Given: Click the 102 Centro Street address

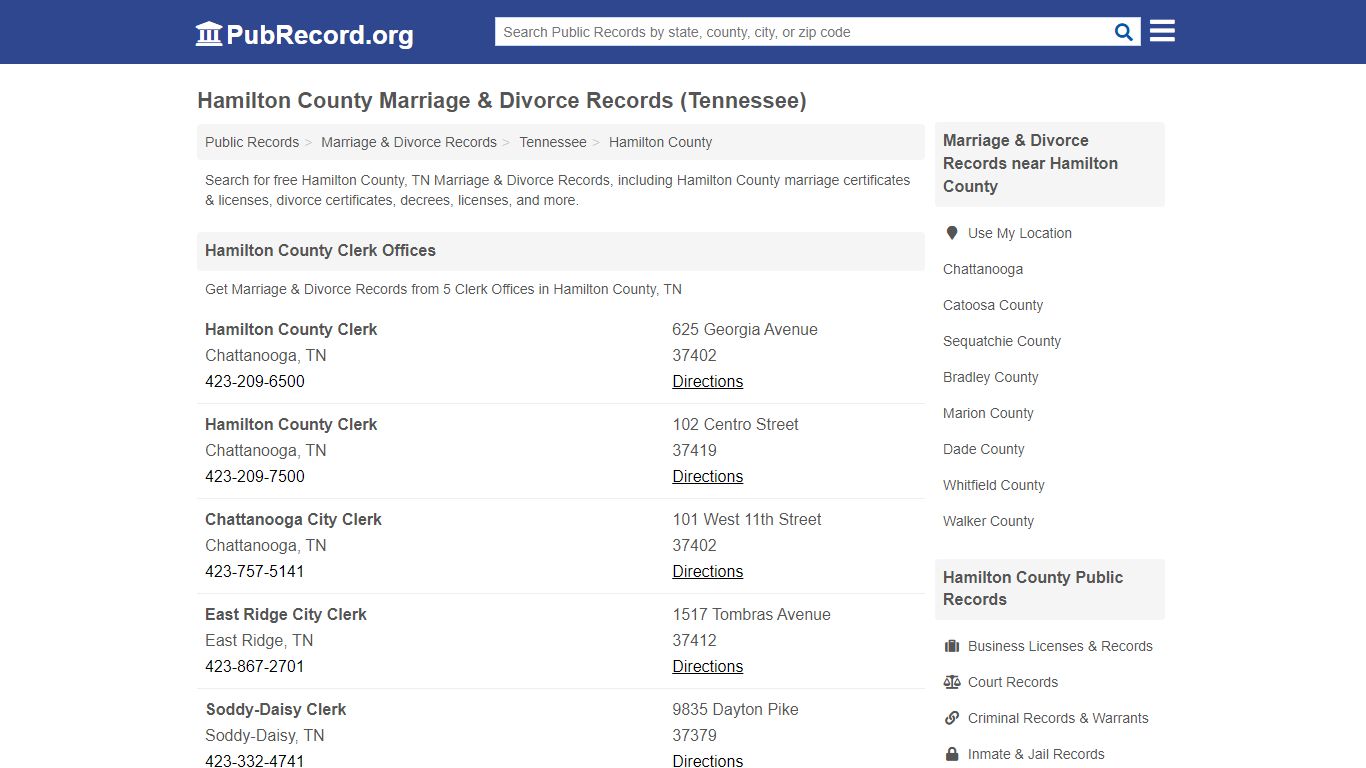Looking at the screenshot, I should (735, 424).
